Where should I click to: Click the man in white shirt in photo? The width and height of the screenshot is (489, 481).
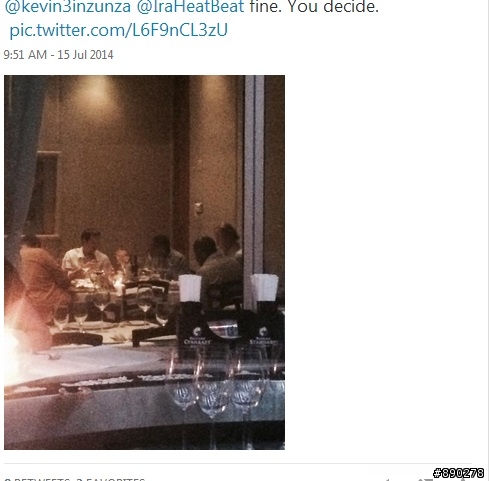coord(87,254)
